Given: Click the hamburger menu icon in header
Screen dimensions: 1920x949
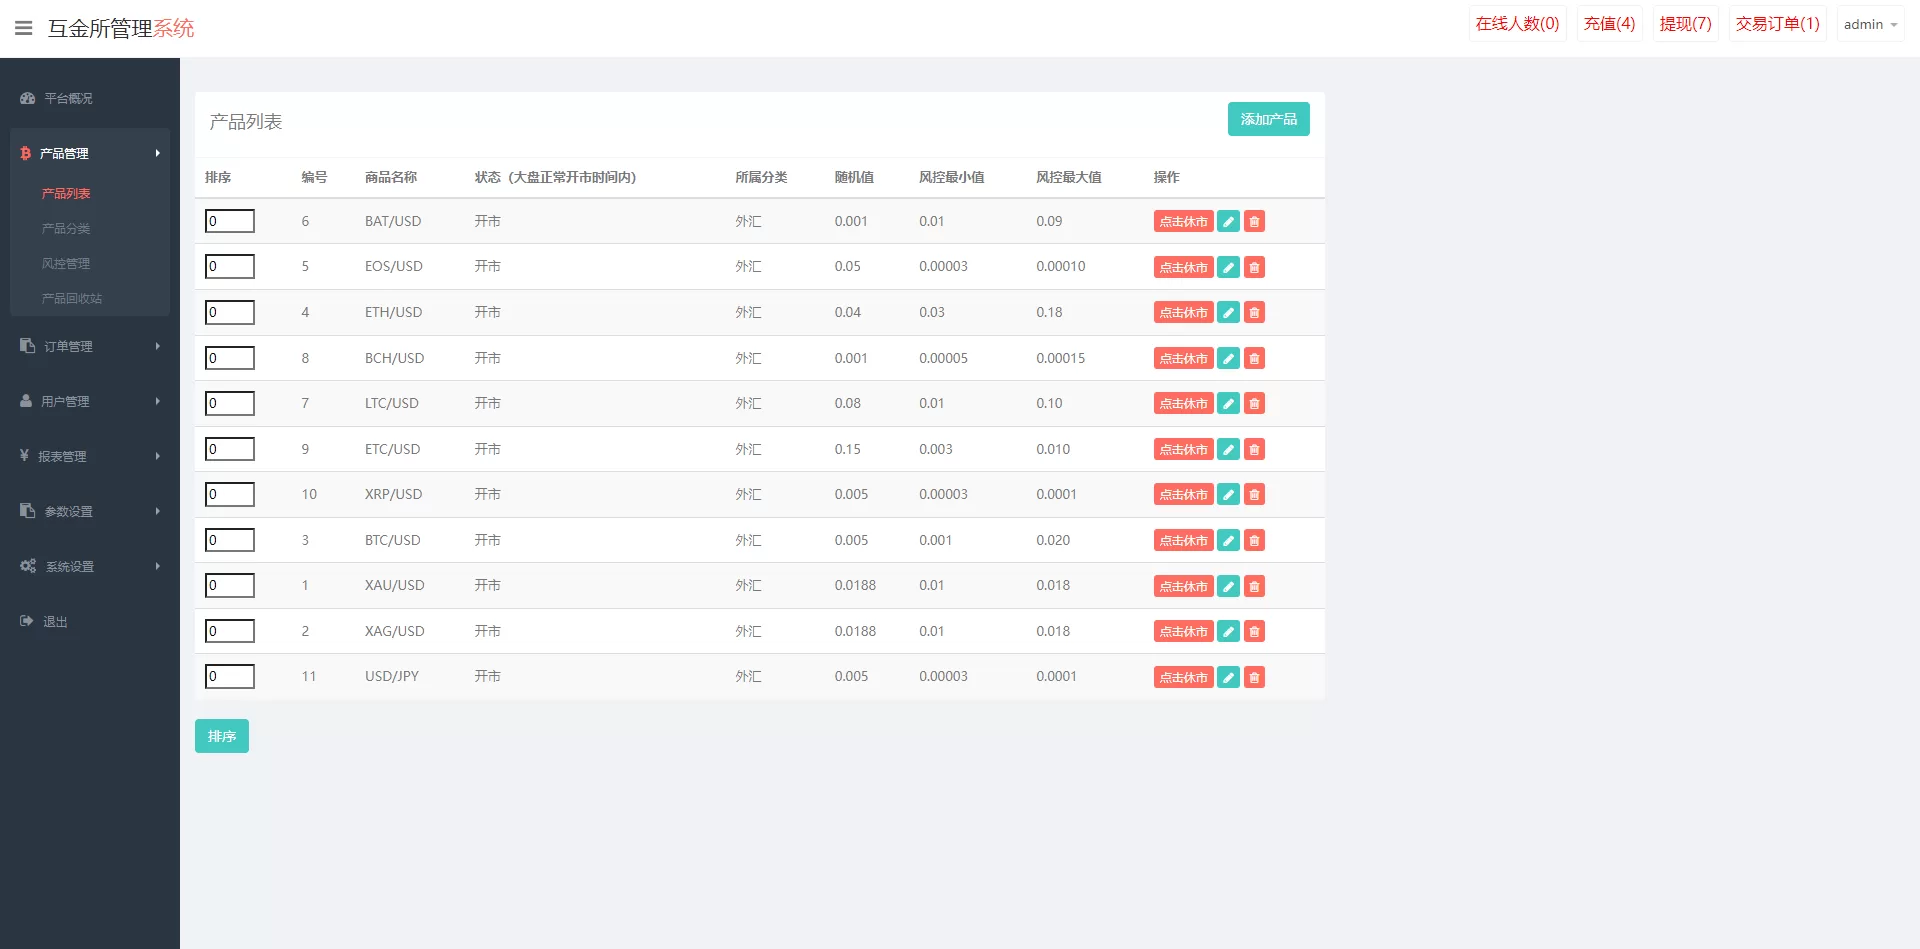Looking at the screenshot, I should tap(24, 28).
